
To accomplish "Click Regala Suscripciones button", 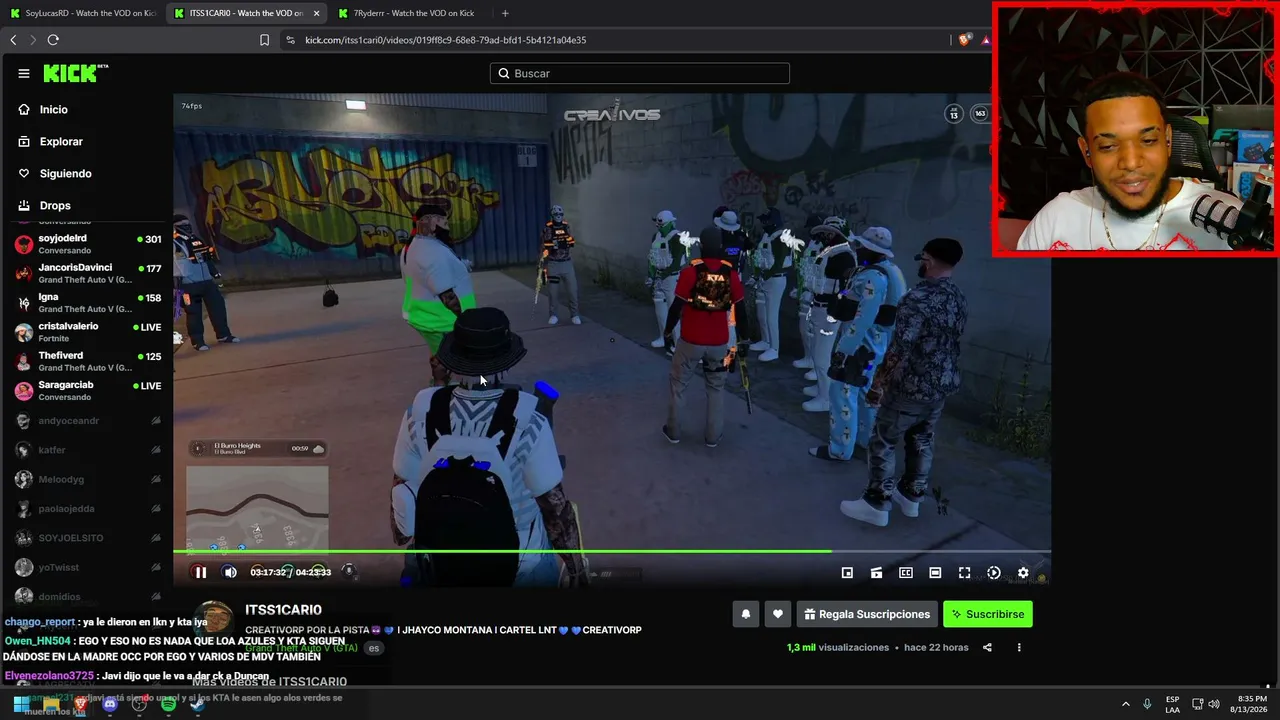I will pyautogui.click(x=867, y=614).
